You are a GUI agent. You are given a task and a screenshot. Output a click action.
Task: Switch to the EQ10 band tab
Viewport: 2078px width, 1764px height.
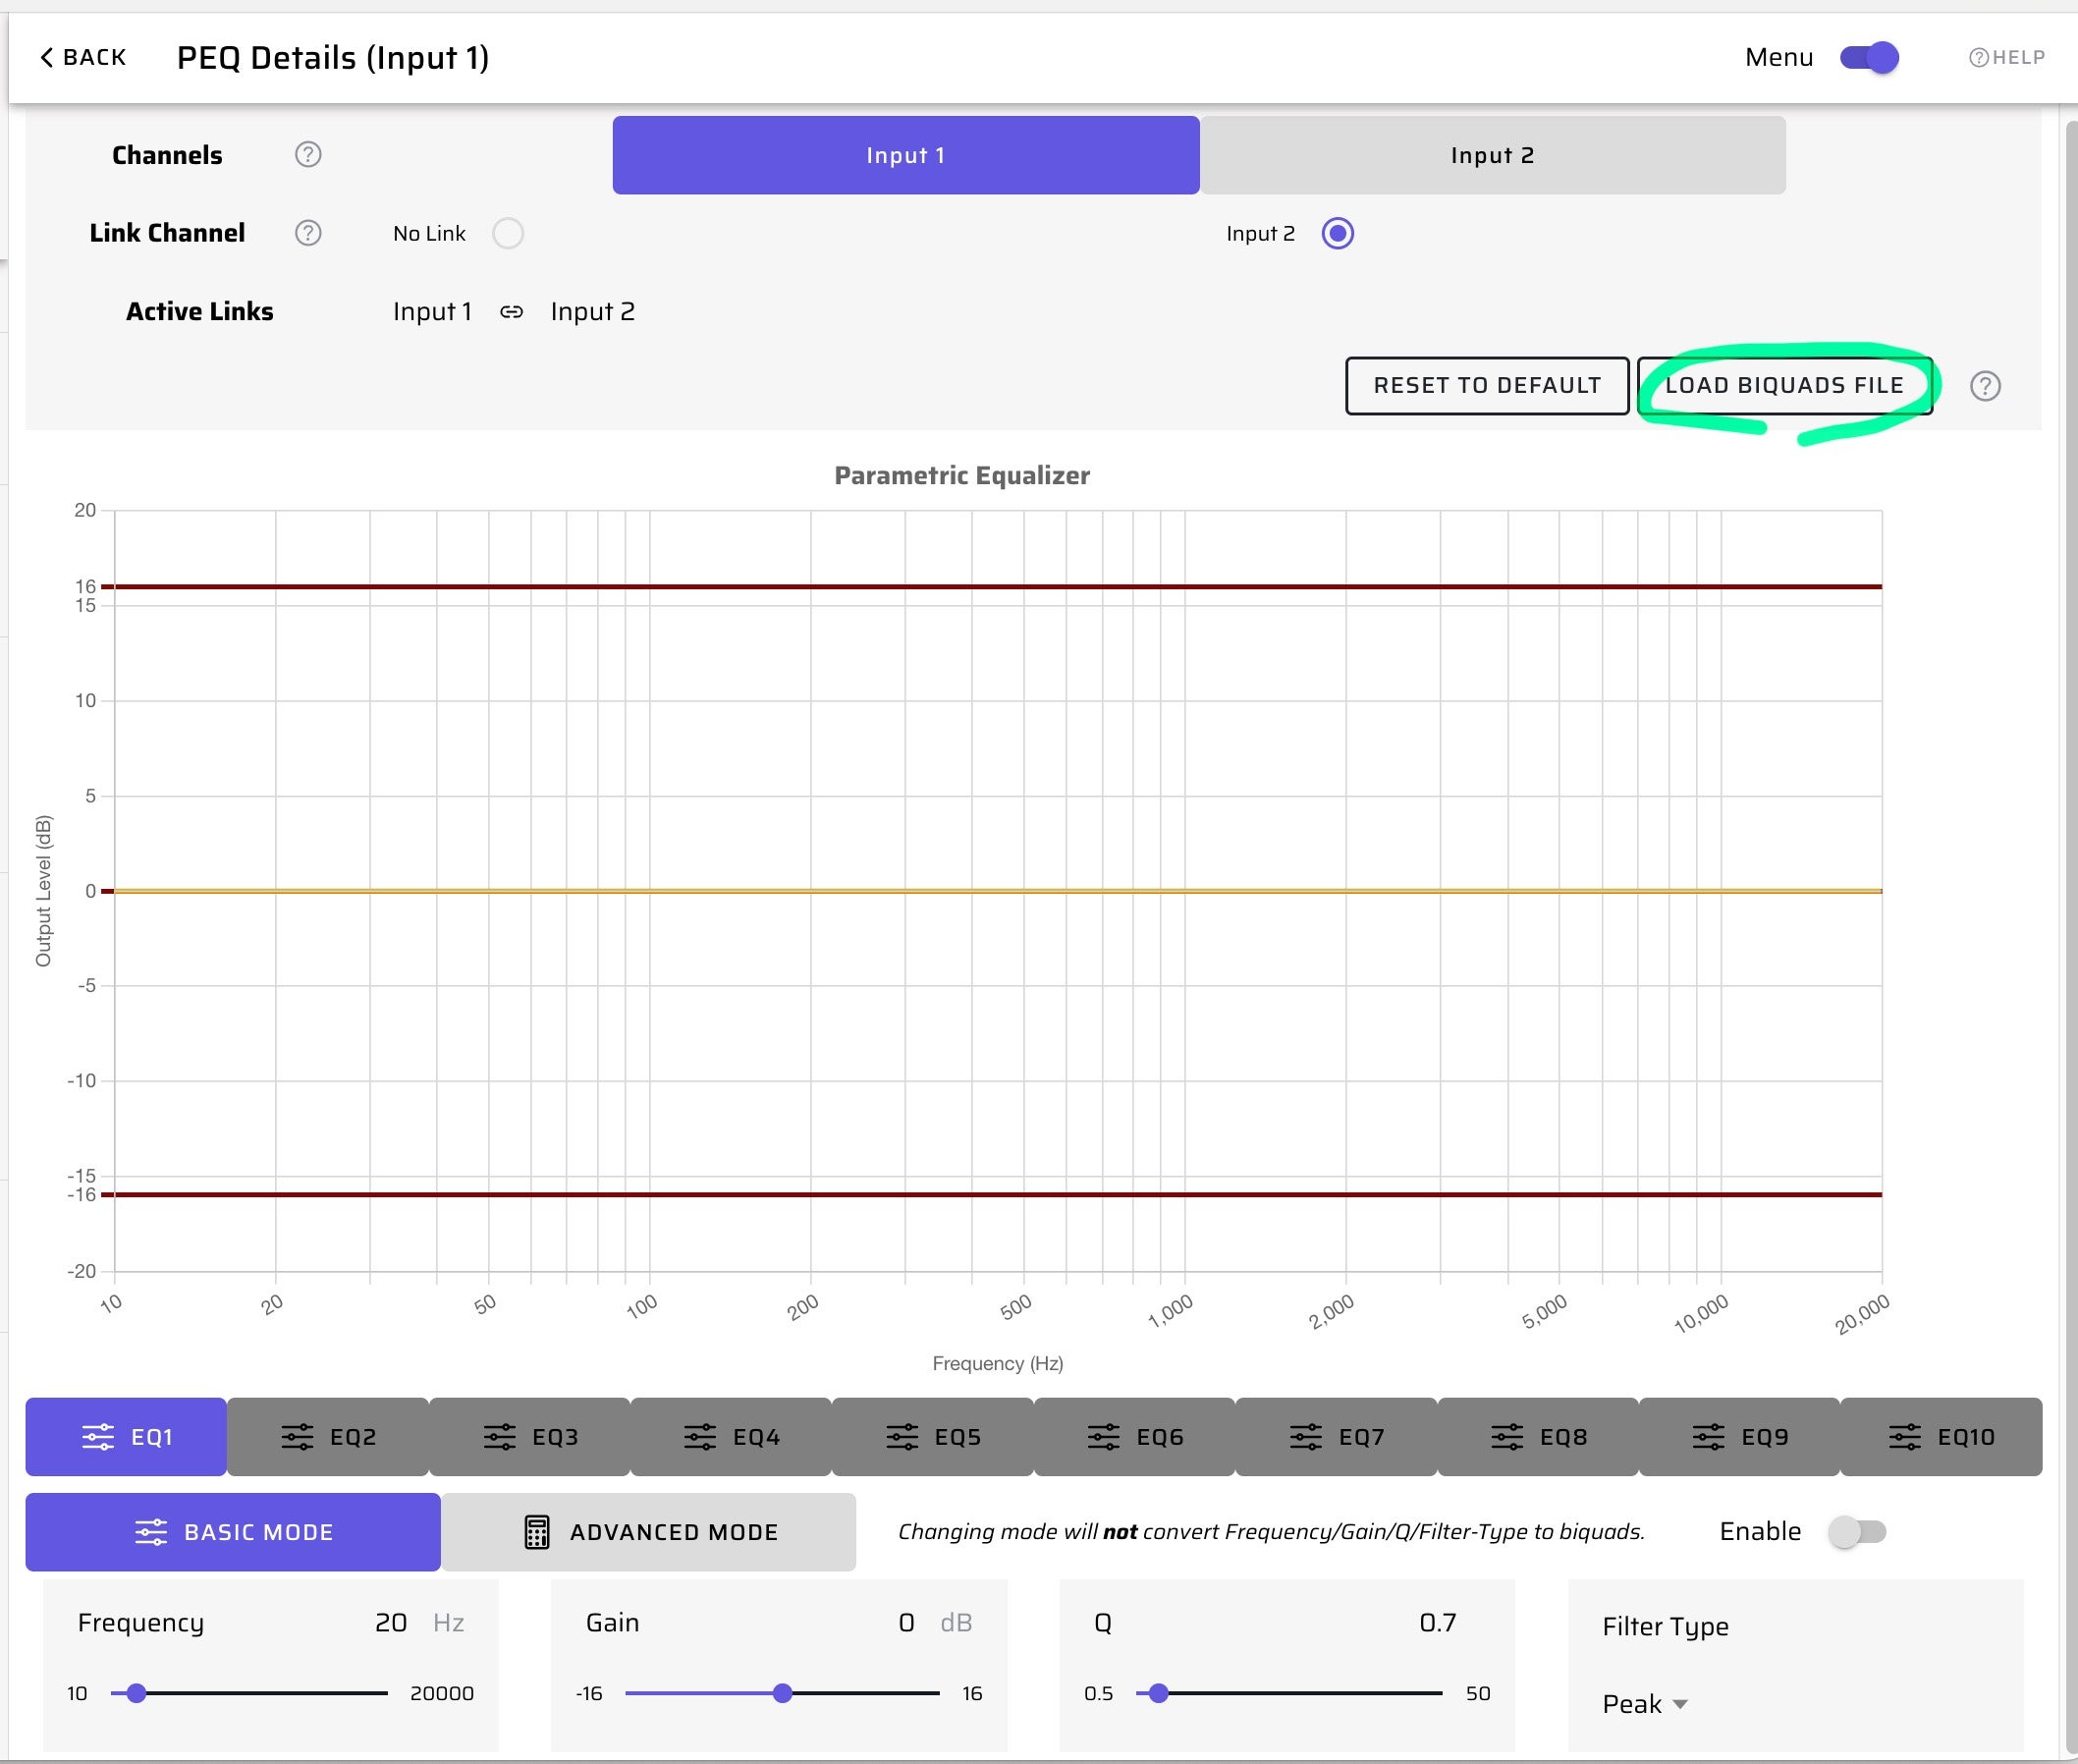(x=1940, y=1437)
